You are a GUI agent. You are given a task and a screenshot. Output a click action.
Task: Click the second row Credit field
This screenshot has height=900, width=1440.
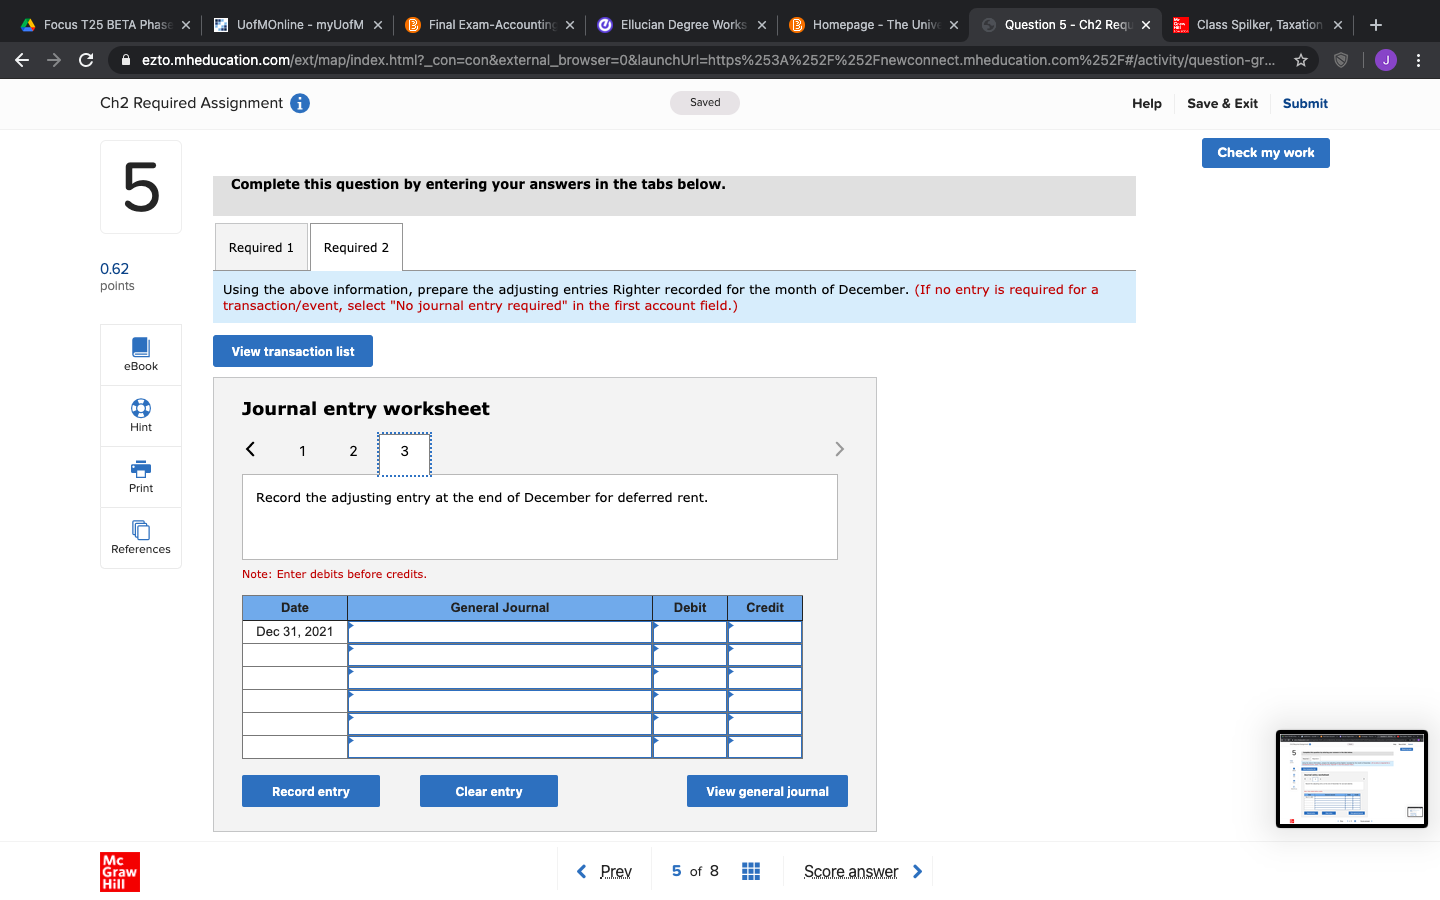pos(765,655)
